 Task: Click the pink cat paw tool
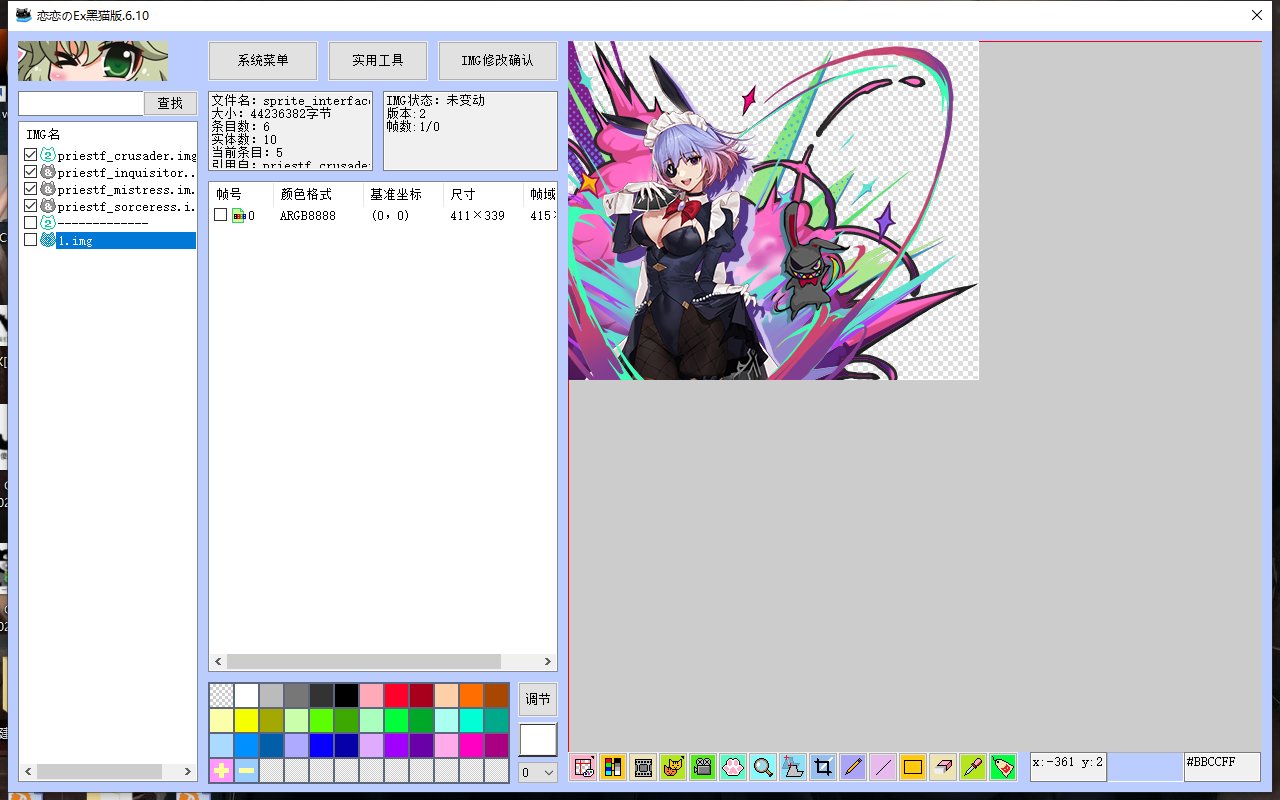(x=733, y=767)
